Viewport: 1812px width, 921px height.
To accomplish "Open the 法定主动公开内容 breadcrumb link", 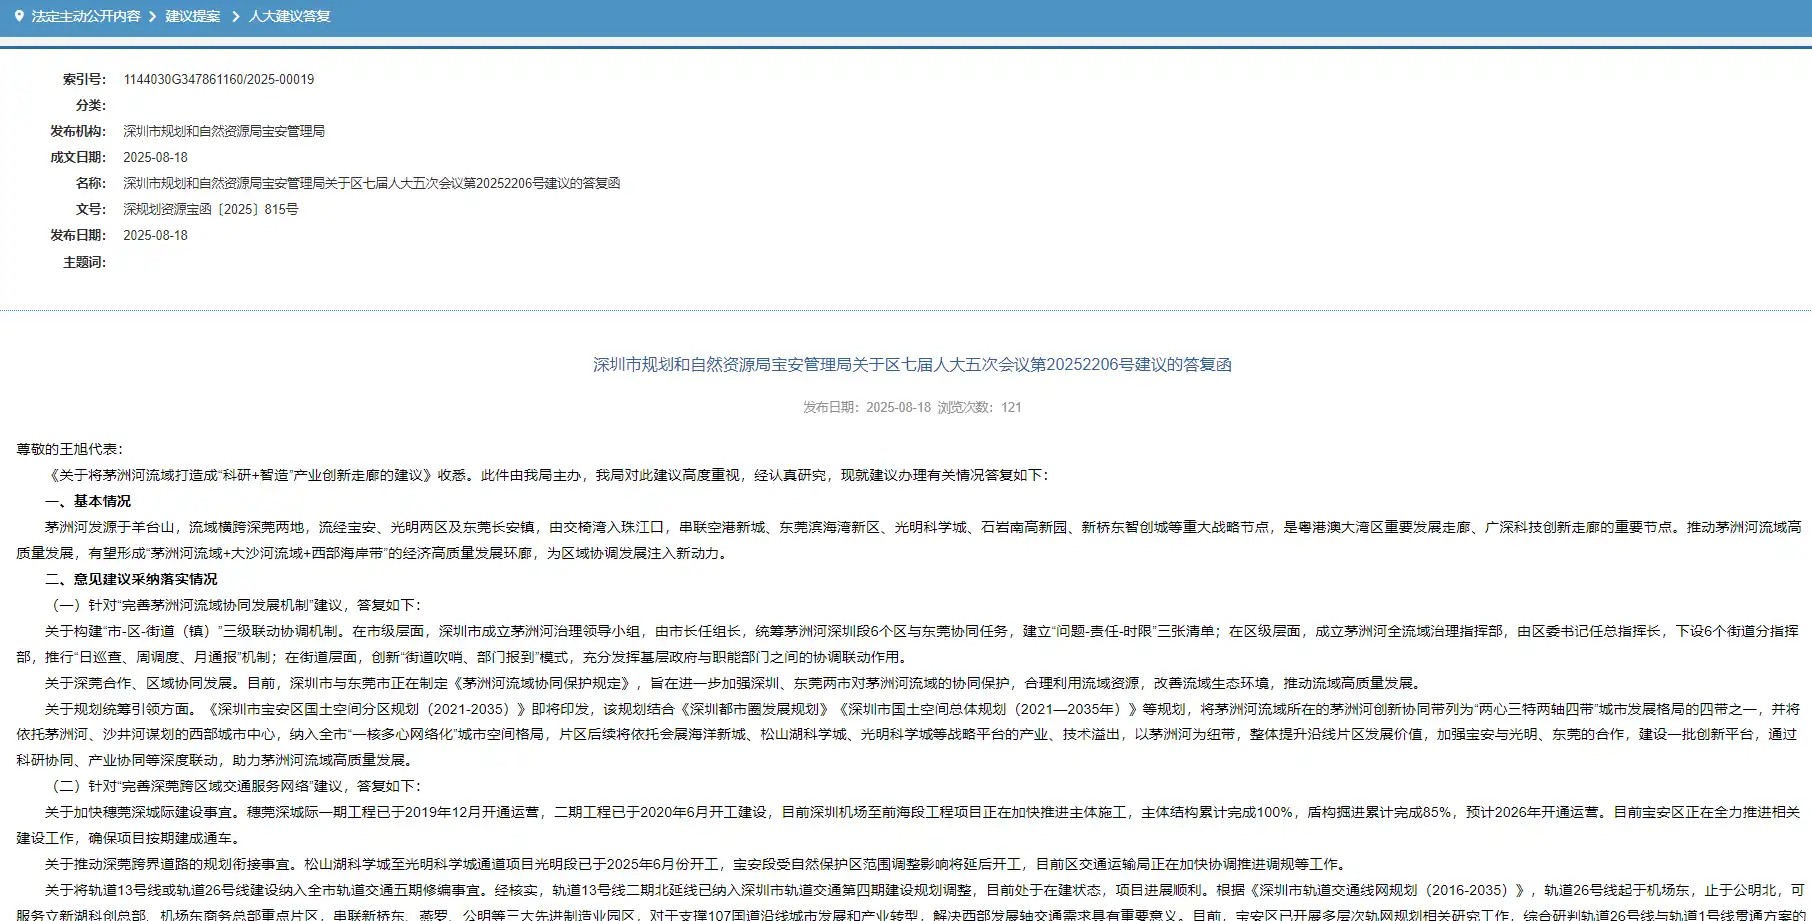I will pos(86,16).
